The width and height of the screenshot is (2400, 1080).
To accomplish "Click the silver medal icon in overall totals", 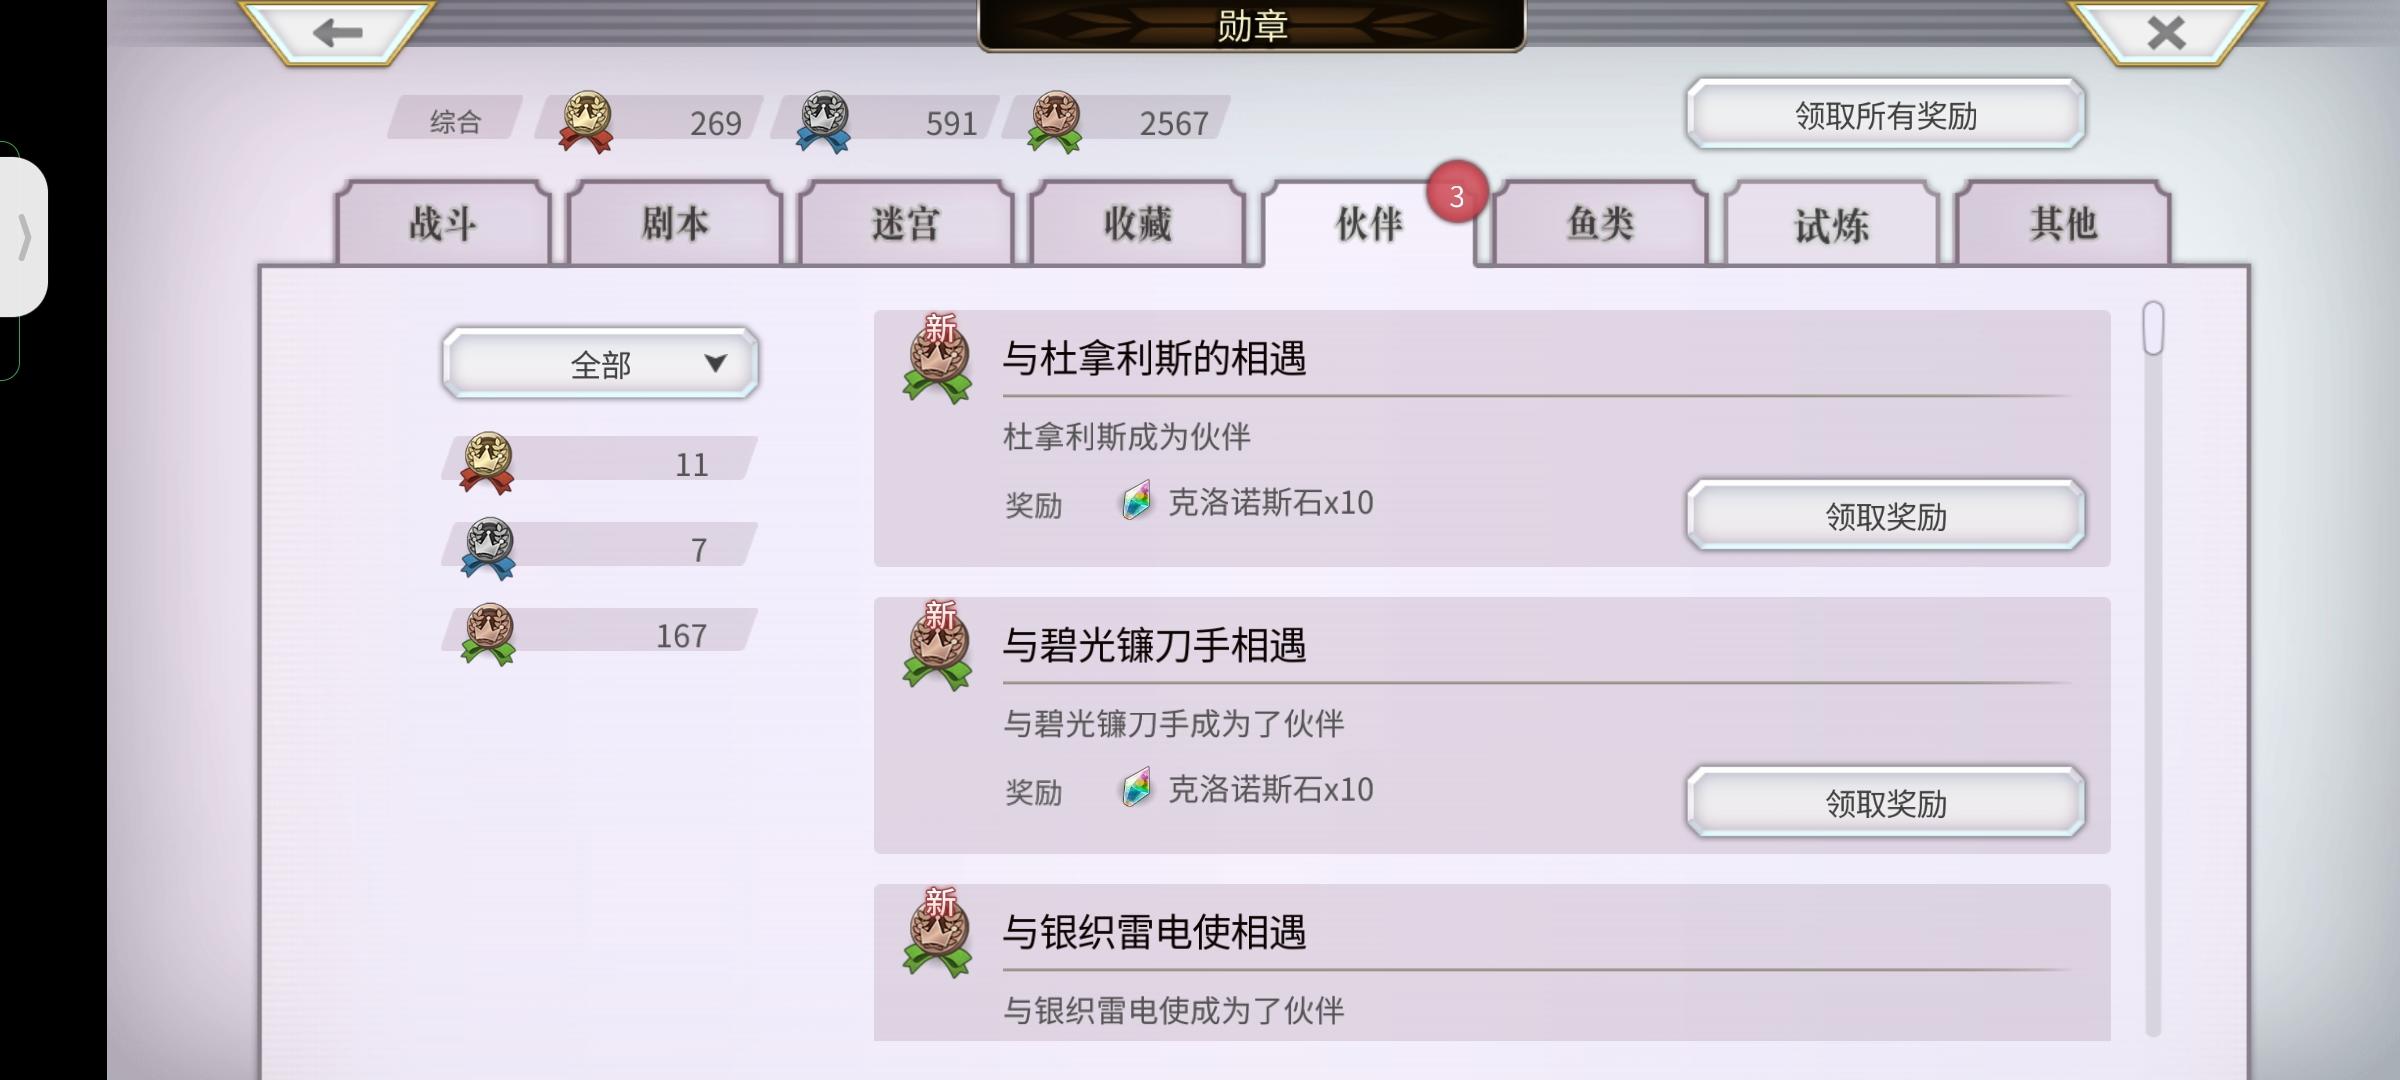I will 823,122.
